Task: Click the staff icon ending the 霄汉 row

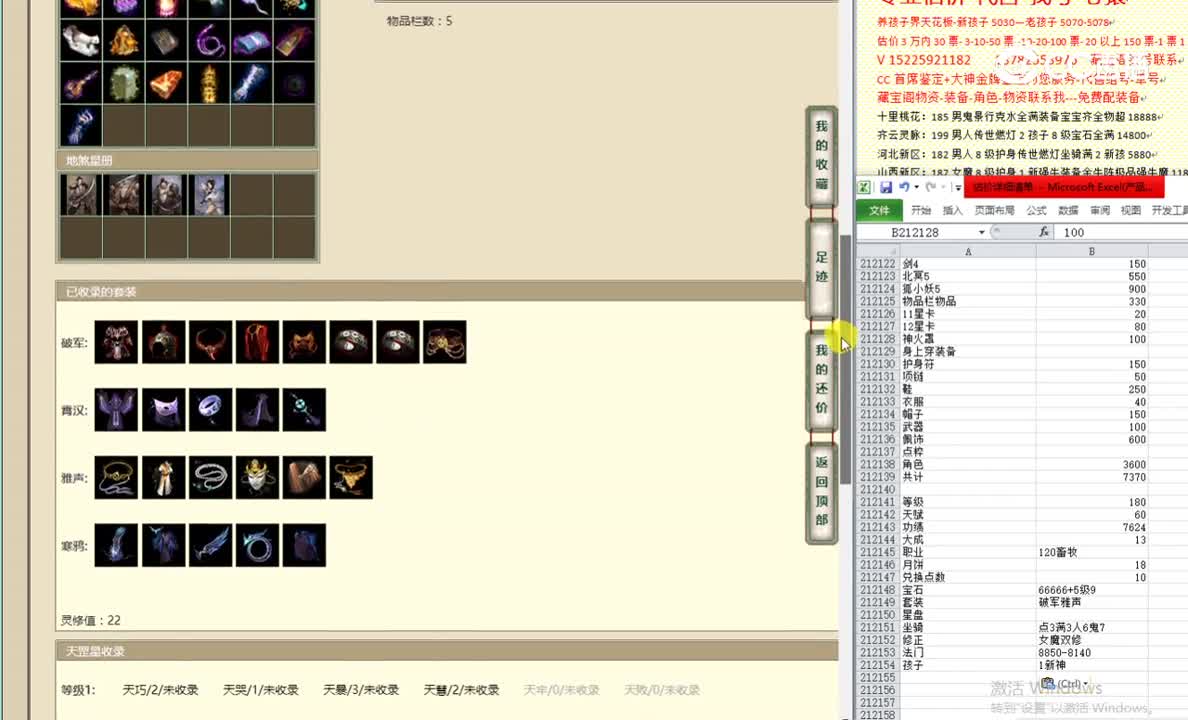Action: (x=304, y=410)
